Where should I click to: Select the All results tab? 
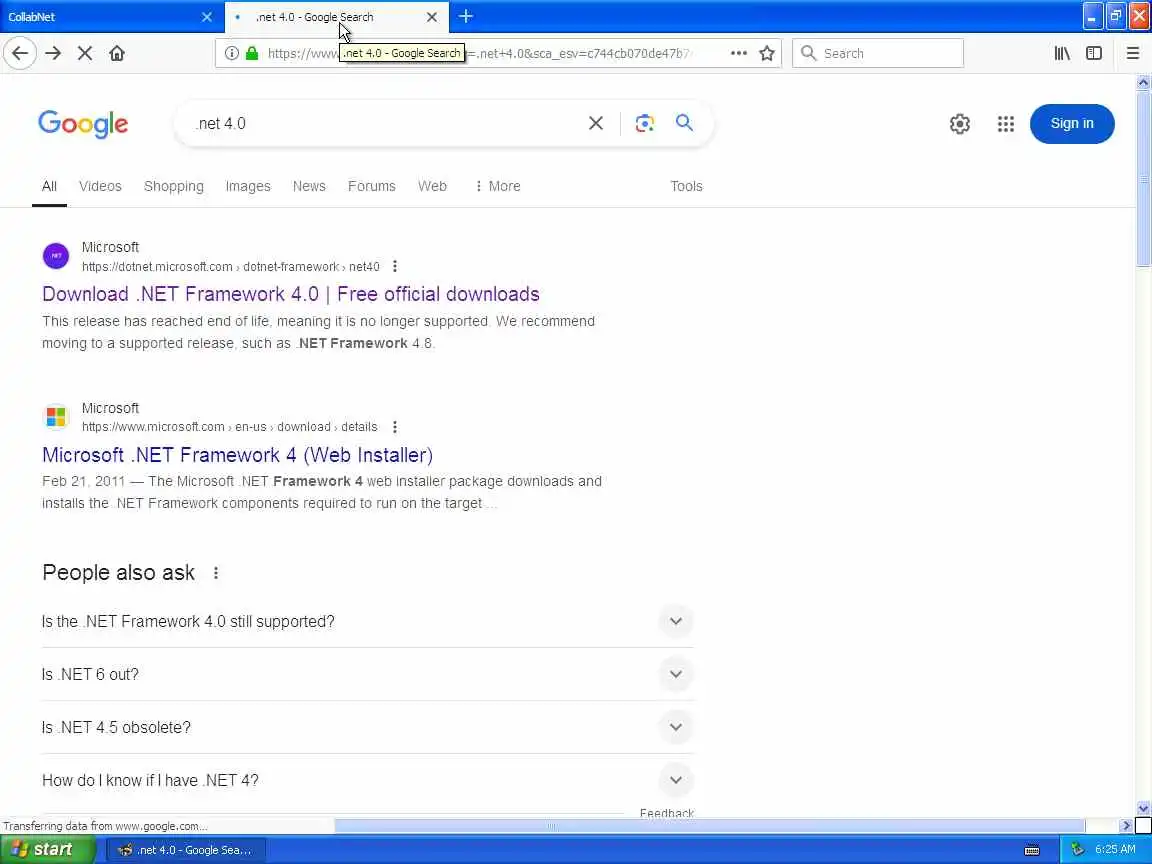pyautogui.click(x=49, y=187)
